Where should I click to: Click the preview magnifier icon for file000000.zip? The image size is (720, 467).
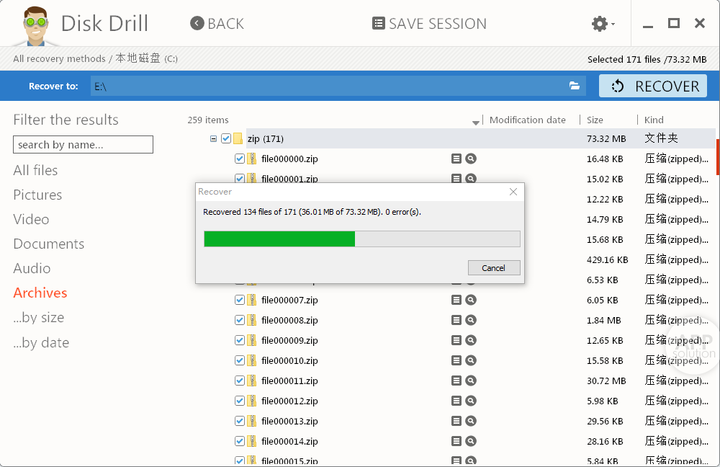(x=471, y=159)
